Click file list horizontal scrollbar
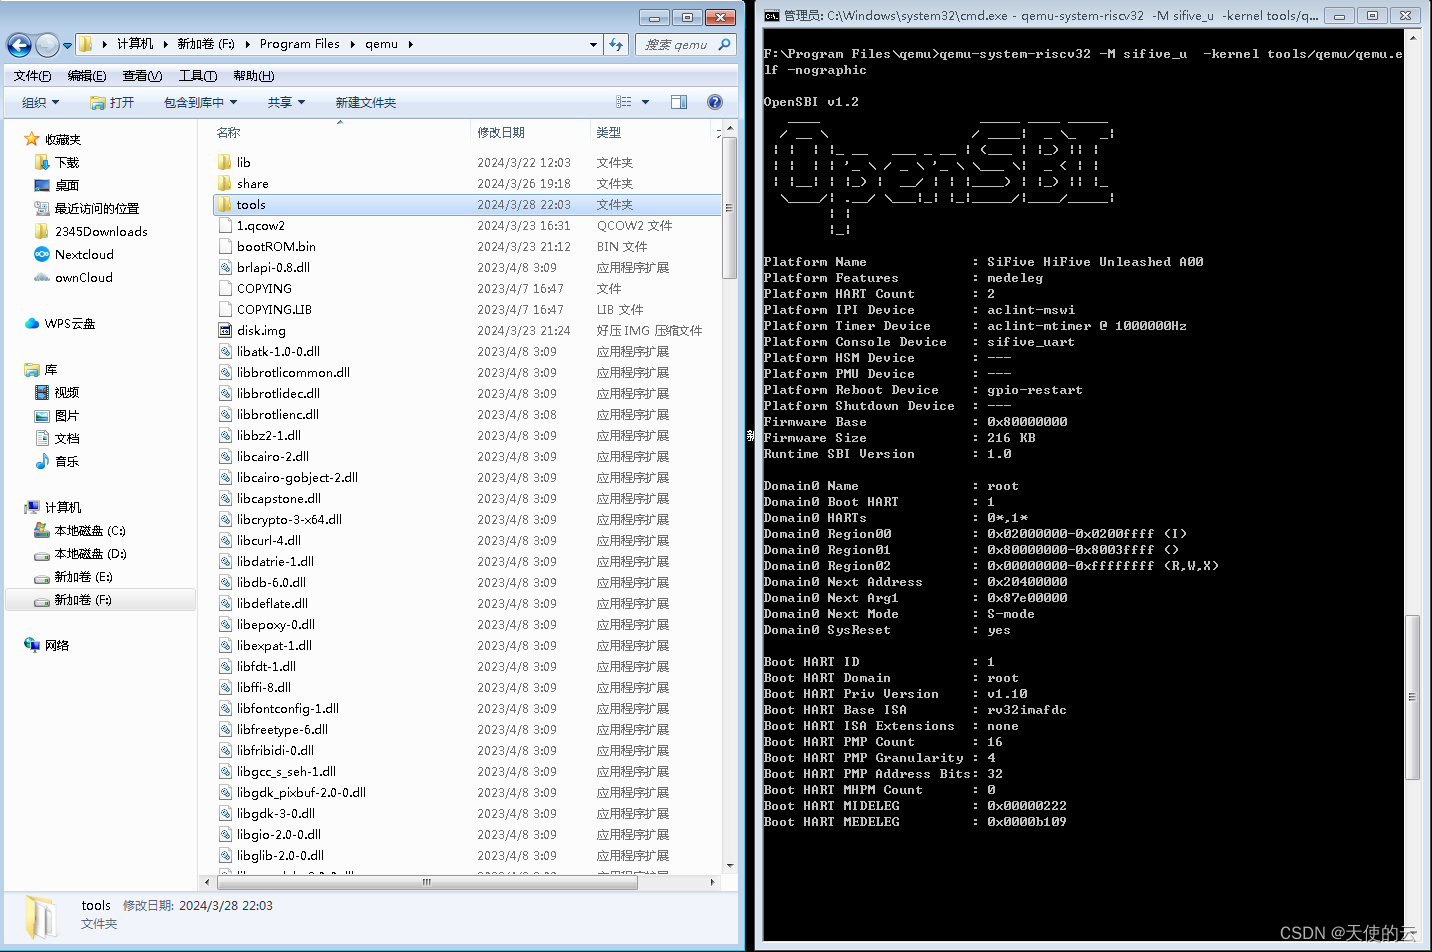The width and height of the screenshot is (1432, 952). (x=427, y=882)
